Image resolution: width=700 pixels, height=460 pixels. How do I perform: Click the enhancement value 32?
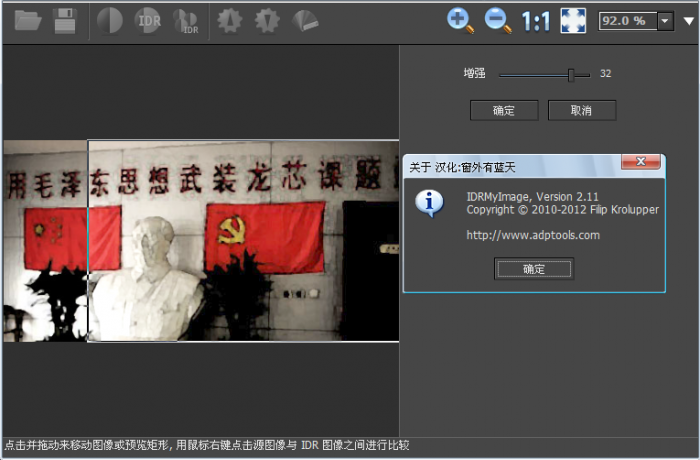click(x=605, y=73)
